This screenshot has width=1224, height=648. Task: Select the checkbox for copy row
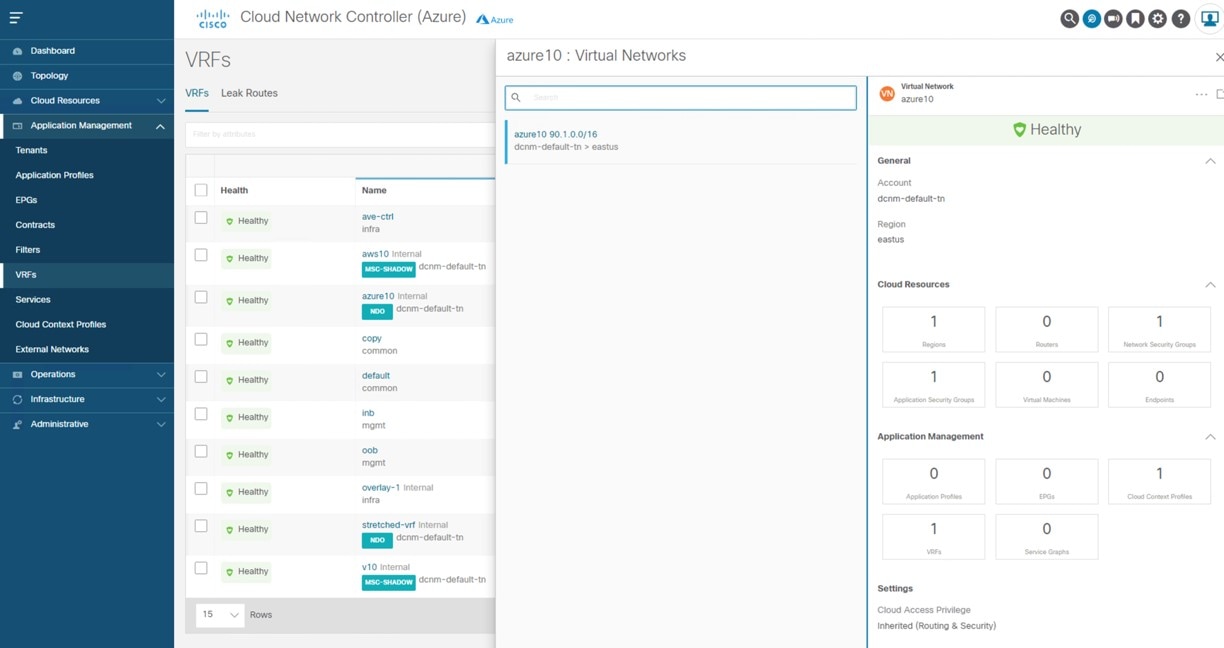201,340
